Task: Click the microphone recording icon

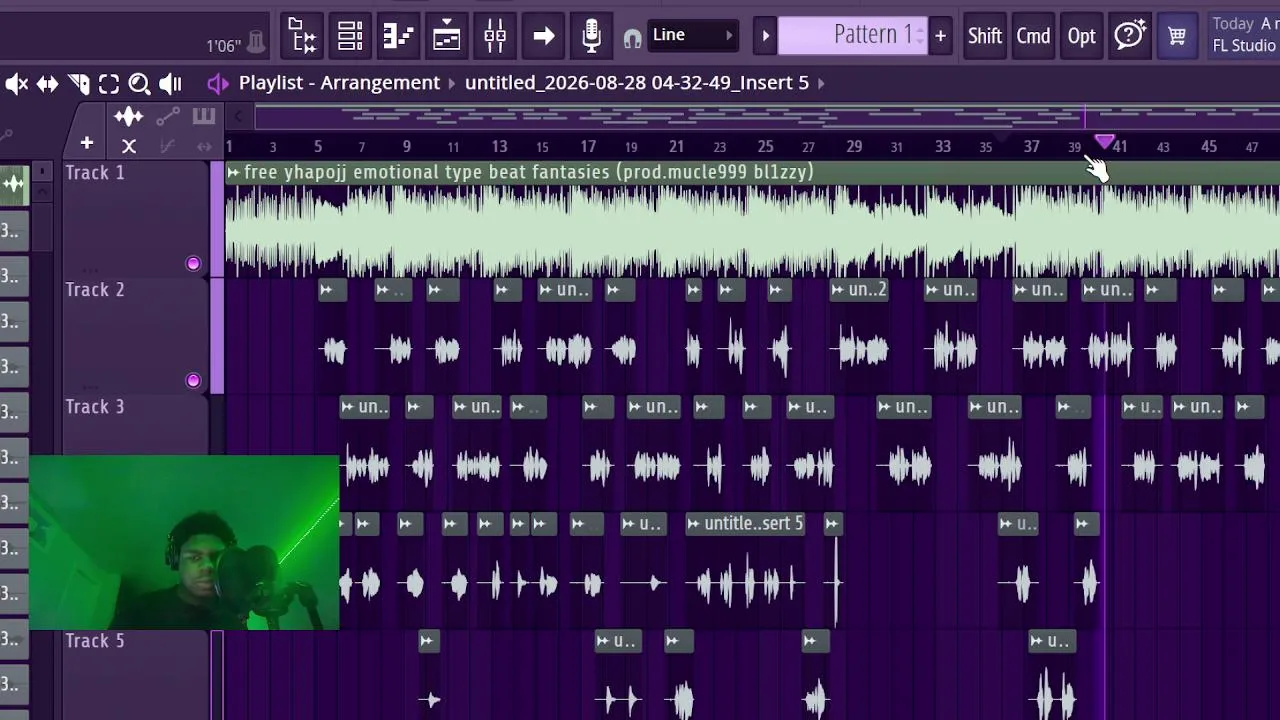Action: (x=592, y=36)
